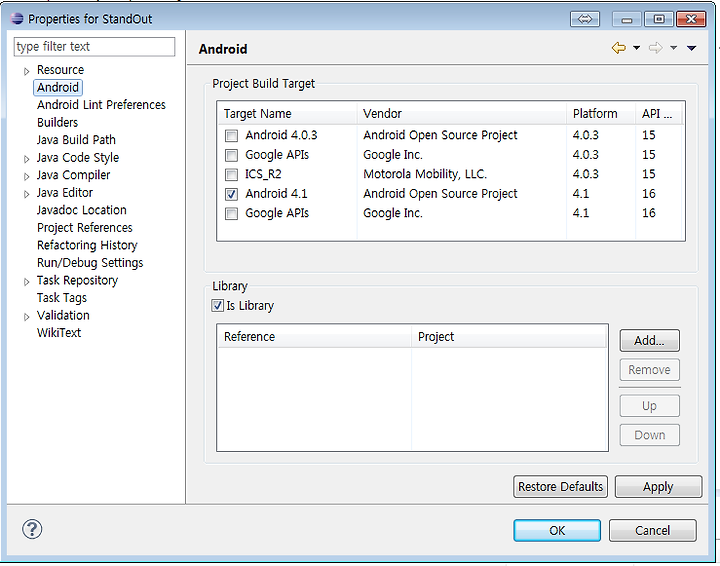Click API level 16 in Android 4.1 row

coord(649,194)
